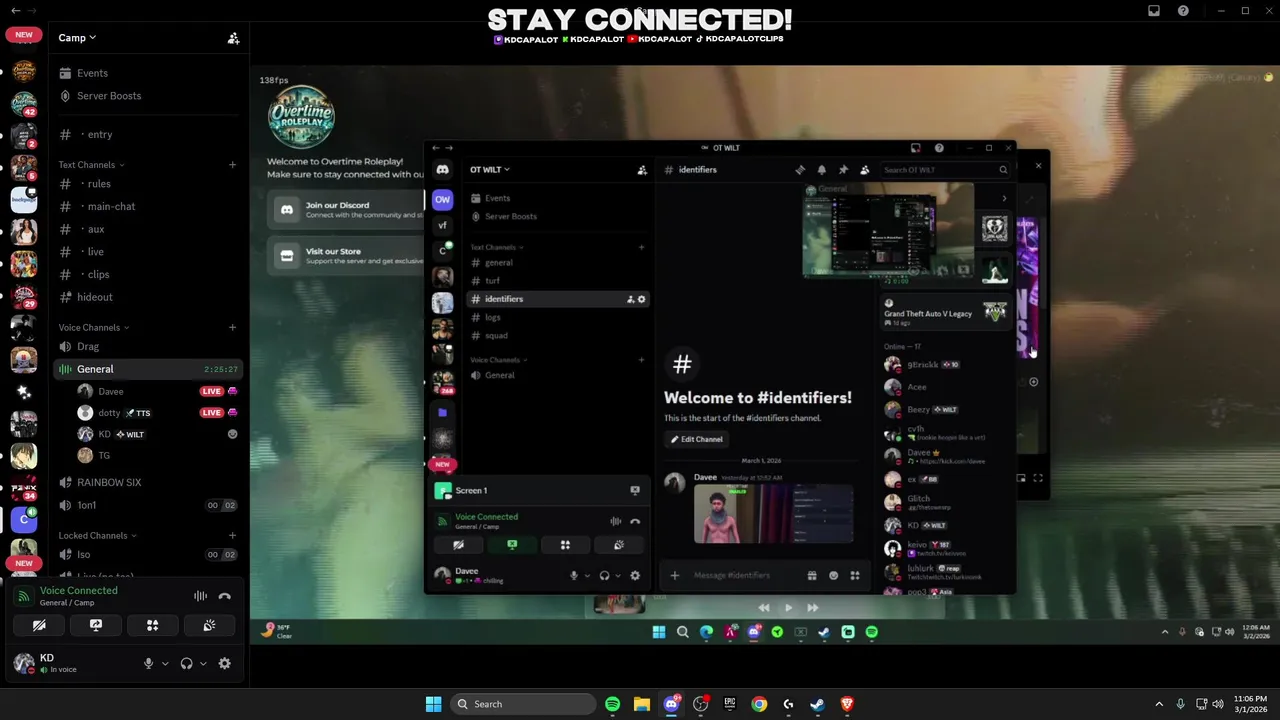Show member list icon in streamed OT WILT header
Screen dimensions: 1280x720
(x=865, y=170)
